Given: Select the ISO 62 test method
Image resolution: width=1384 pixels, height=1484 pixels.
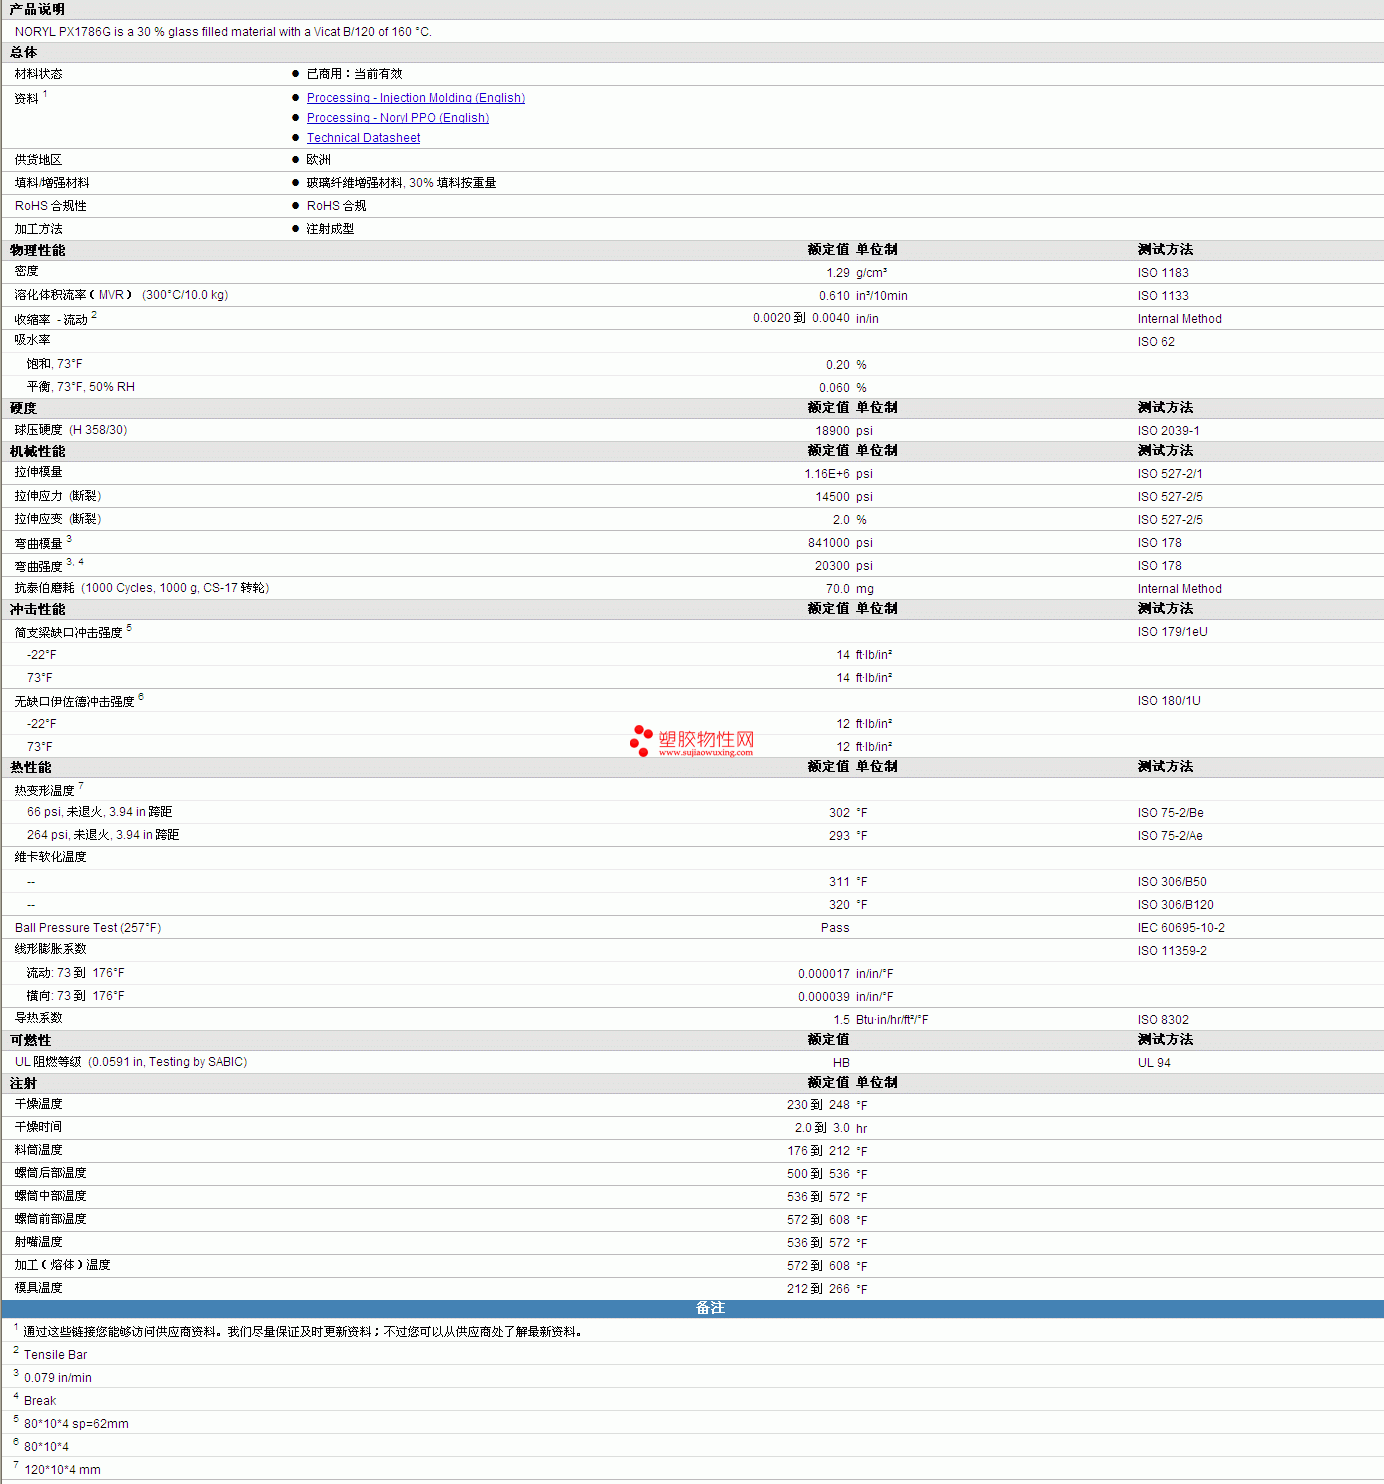Looking at the screenshot, I should pos(1156,342).
